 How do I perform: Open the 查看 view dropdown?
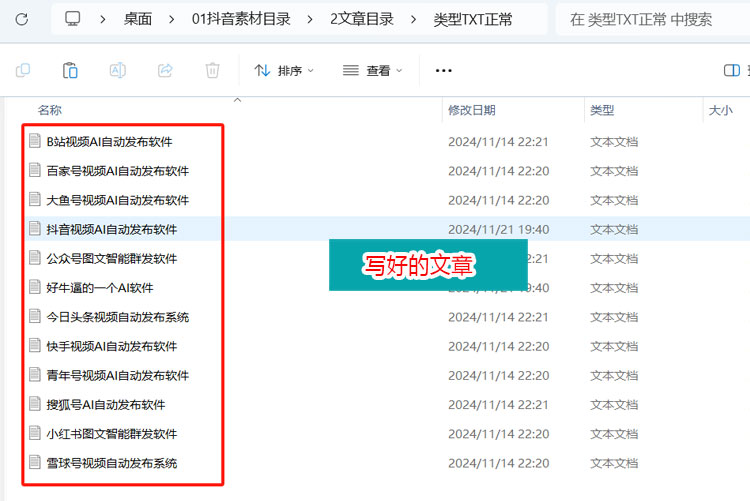pos(373,71)
